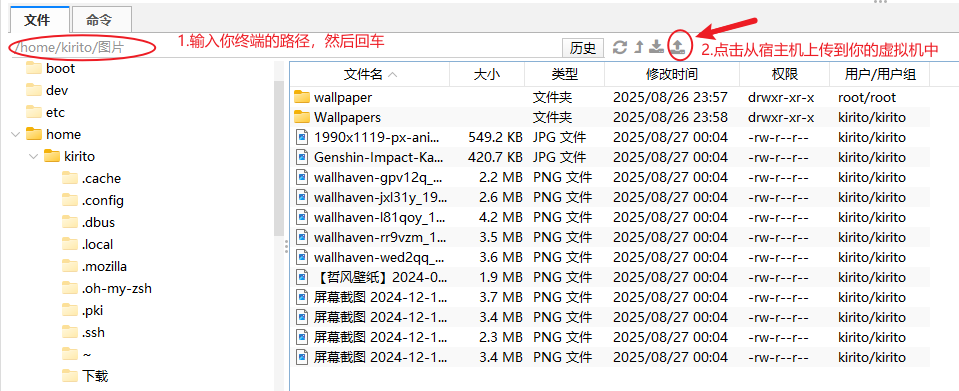Sort by the 修改时间 column header
Image resolution: width=959 pixels, height=391 pixels.
[672, 74]
